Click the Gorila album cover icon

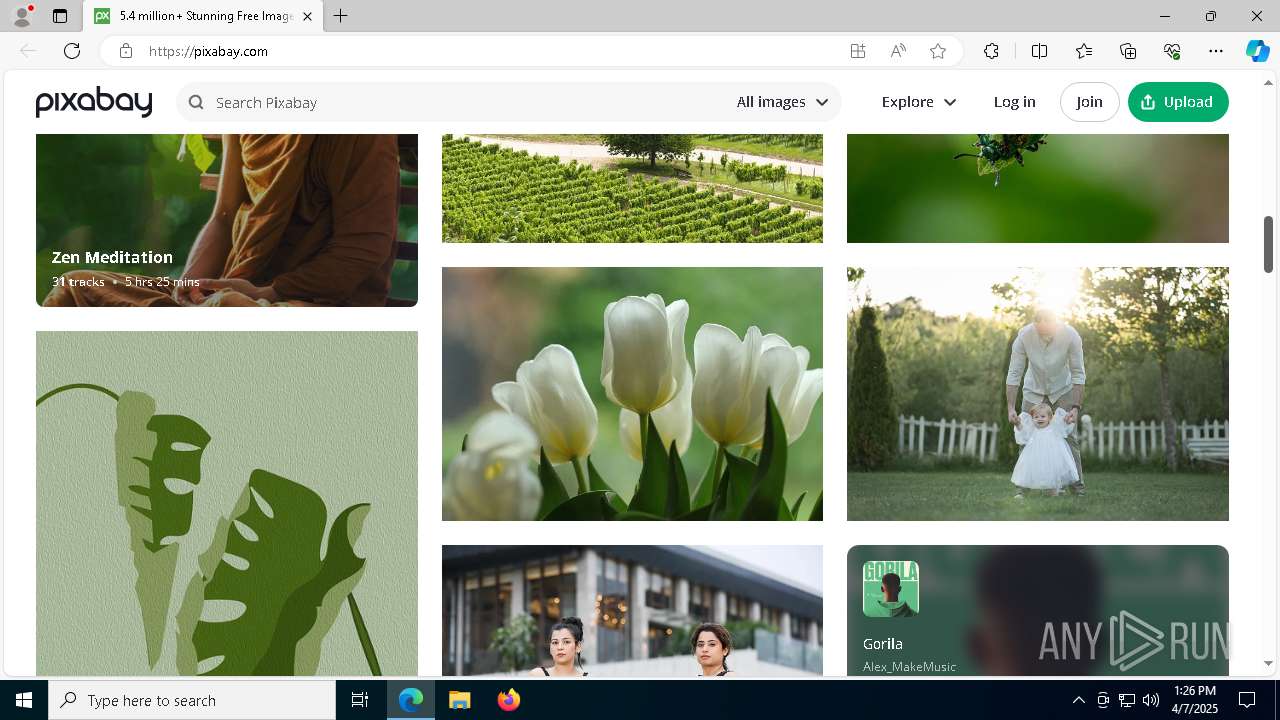[890, 589]
